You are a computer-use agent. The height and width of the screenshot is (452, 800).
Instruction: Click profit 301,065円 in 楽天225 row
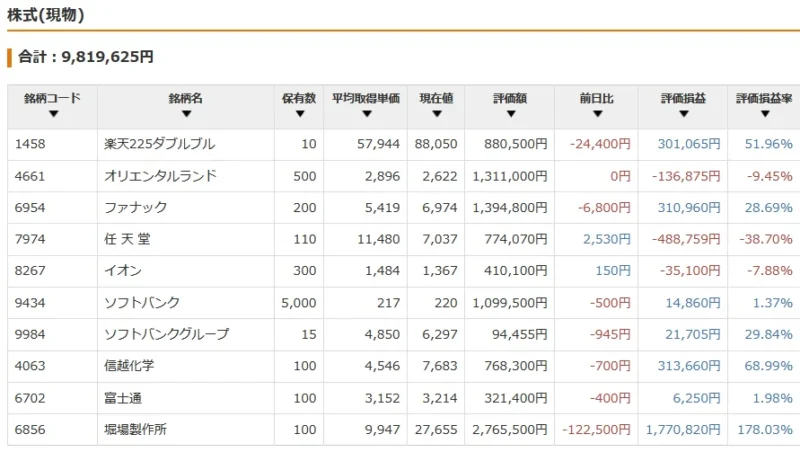pos(689,144)
